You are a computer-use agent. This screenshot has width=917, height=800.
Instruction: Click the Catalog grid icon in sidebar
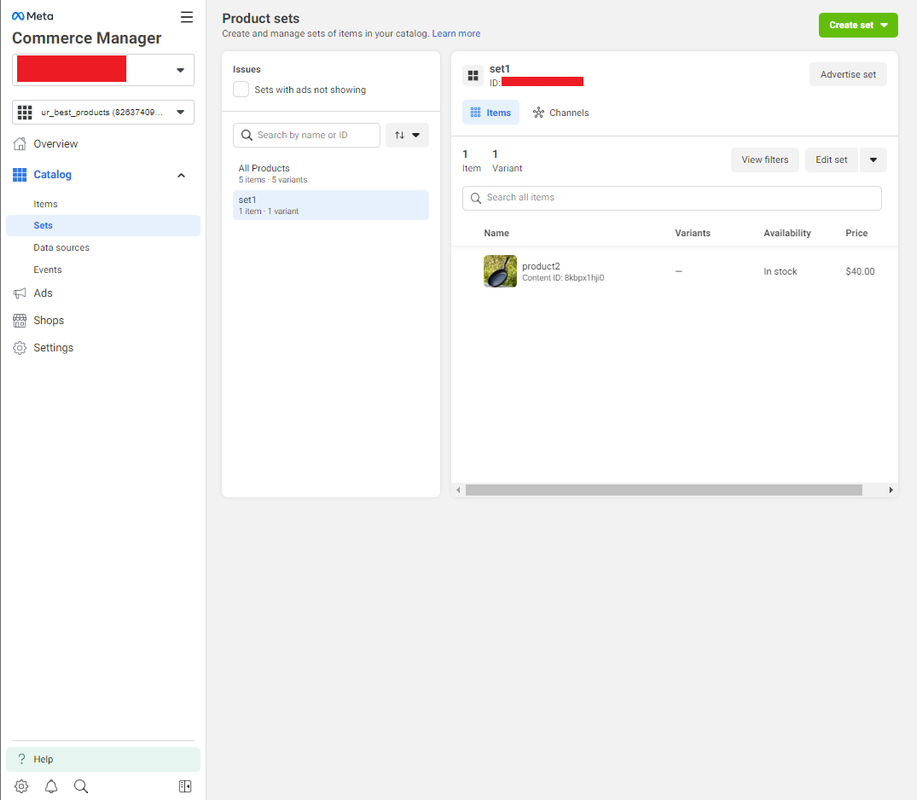click(20, 174)
